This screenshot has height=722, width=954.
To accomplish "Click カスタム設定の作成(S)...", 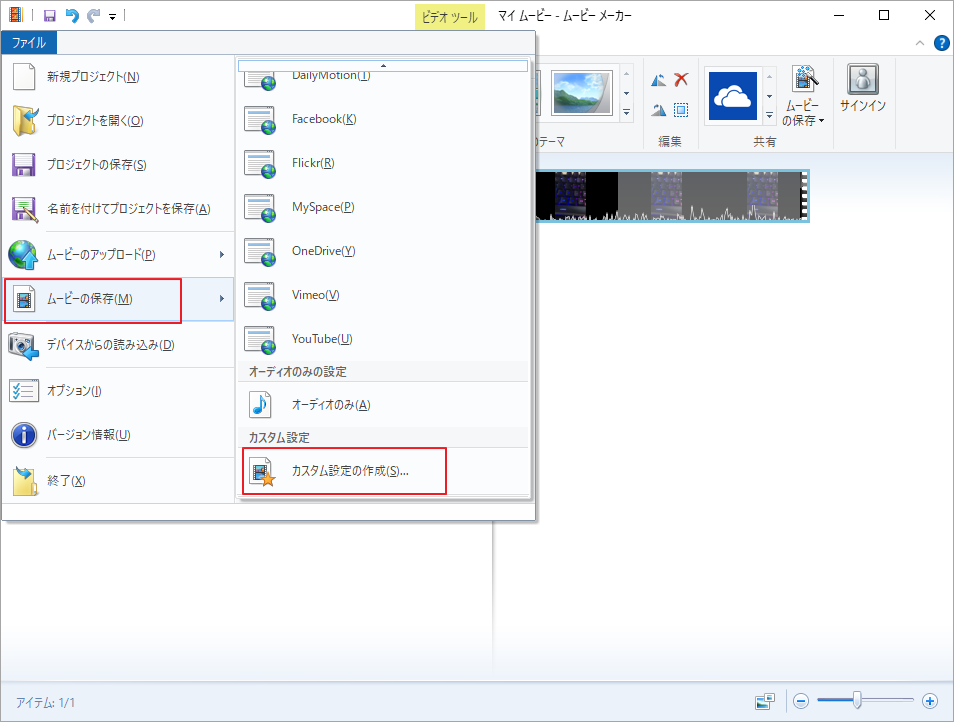I will point(383,471).
